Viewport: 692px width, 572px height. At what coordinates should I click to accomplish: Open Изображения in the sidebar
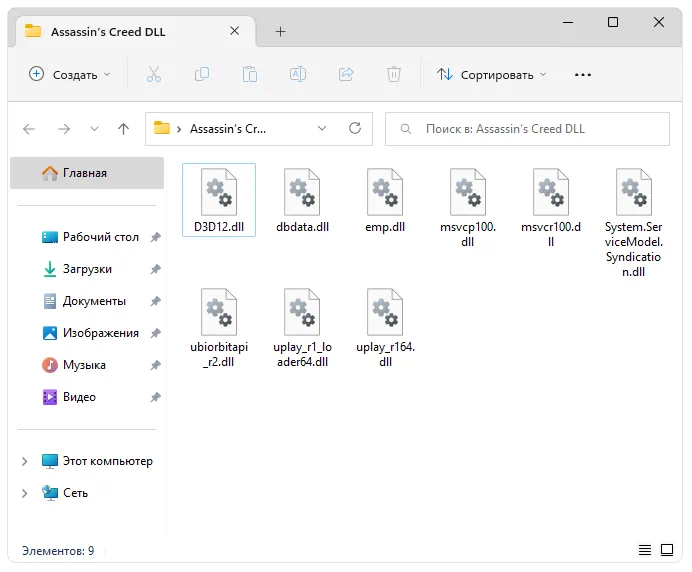point(90,333)
